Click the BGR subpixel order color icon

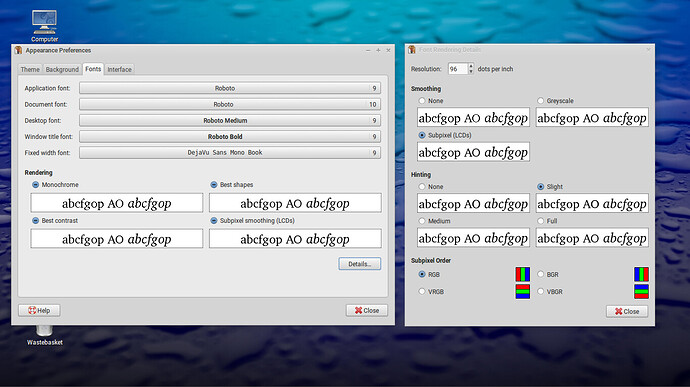641,274
